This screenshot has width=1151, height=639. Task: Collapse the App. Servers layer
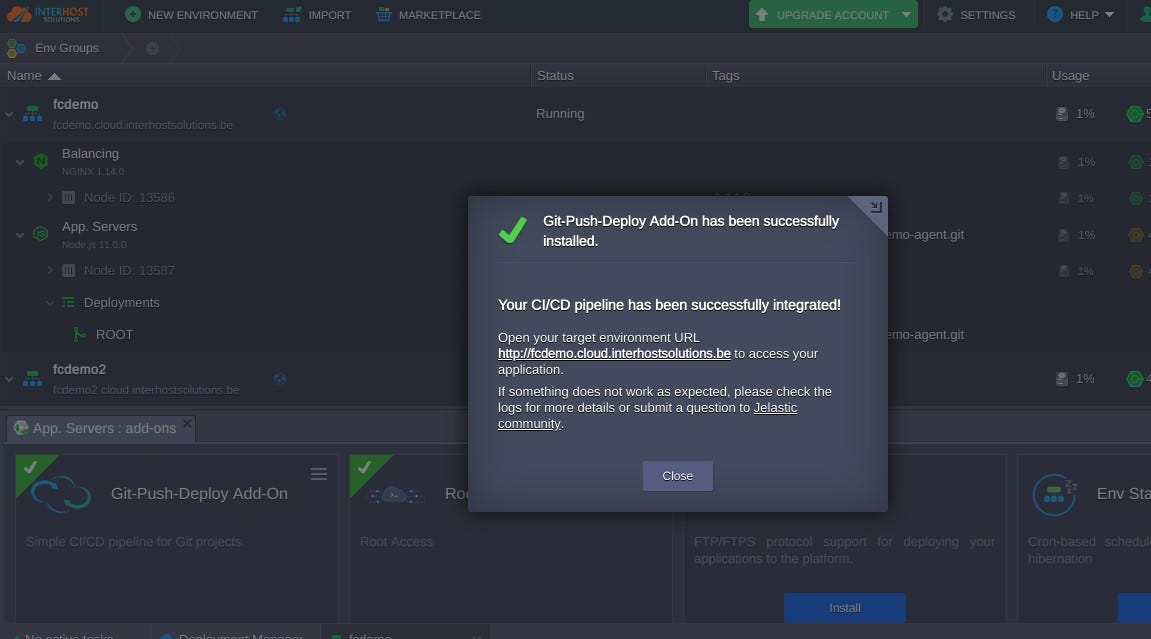point(20,235)
